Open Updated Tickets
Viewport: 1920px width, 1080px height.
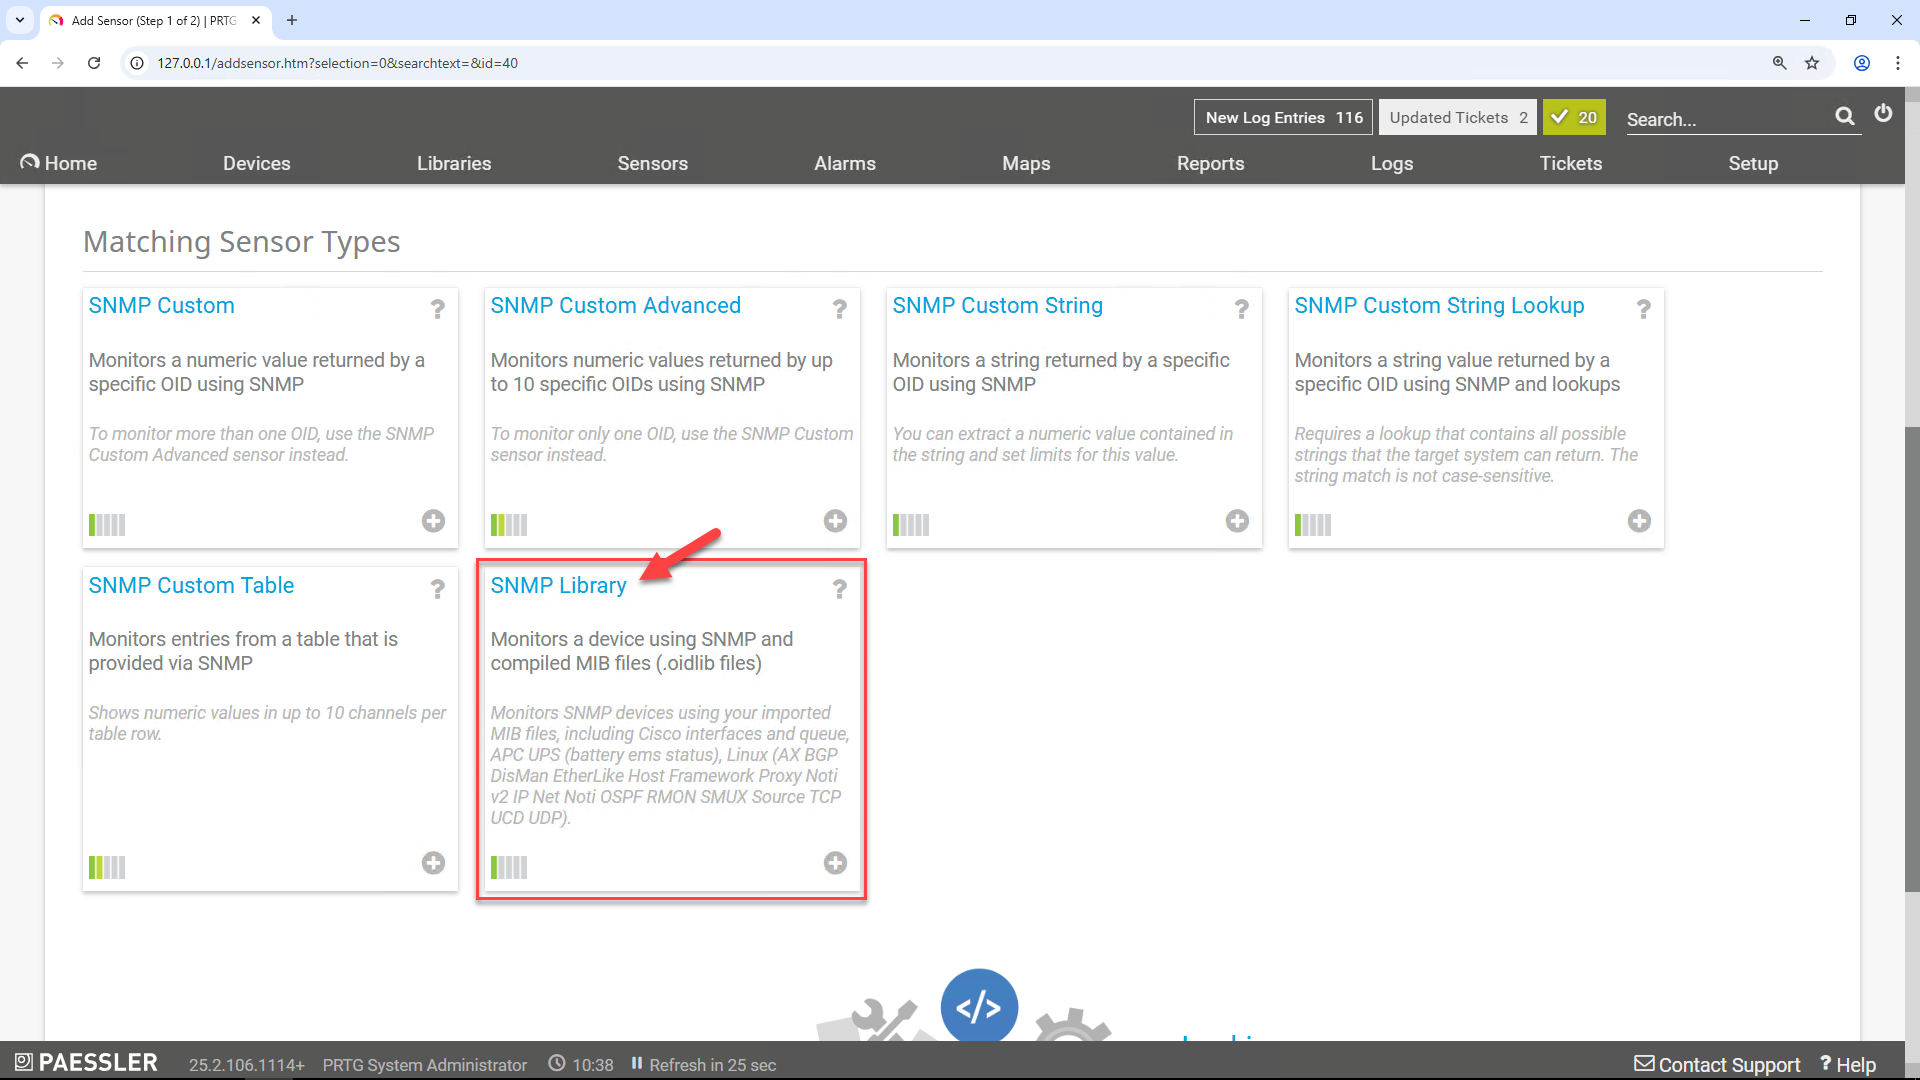pyautogui.click(x=1457, y=117)
